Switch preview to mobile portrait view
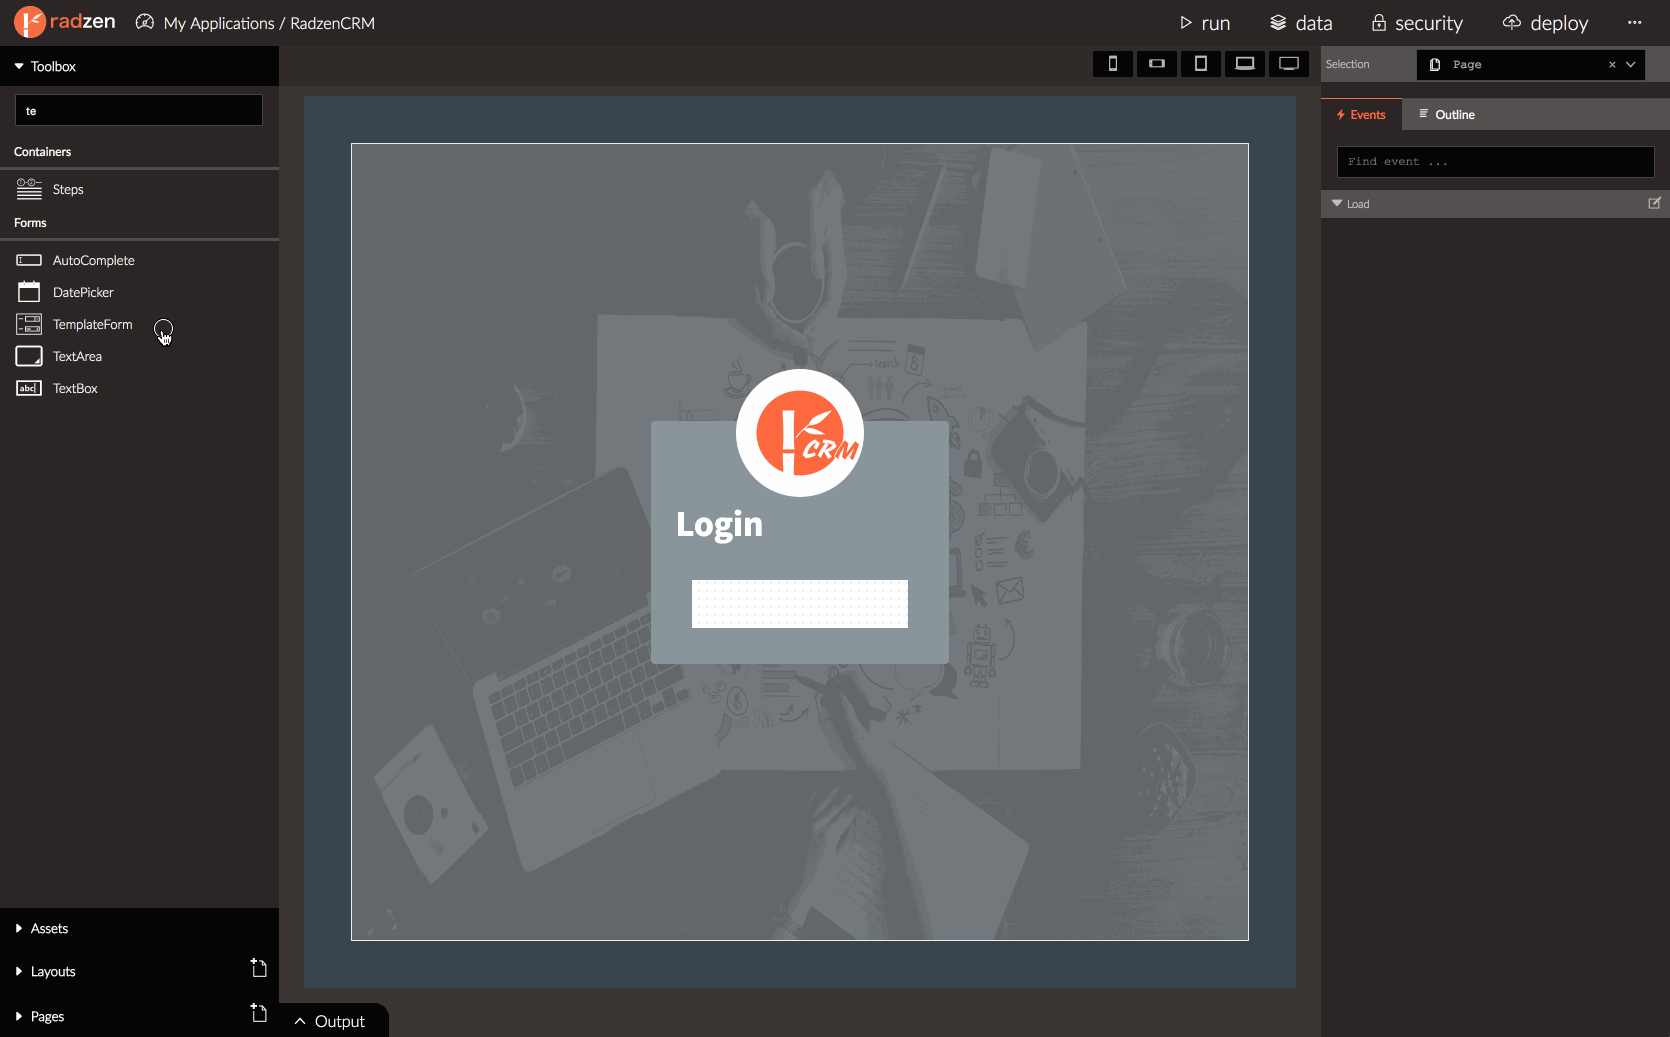Screen dimensions: 1670x1037 click(x=1112, y=64)
